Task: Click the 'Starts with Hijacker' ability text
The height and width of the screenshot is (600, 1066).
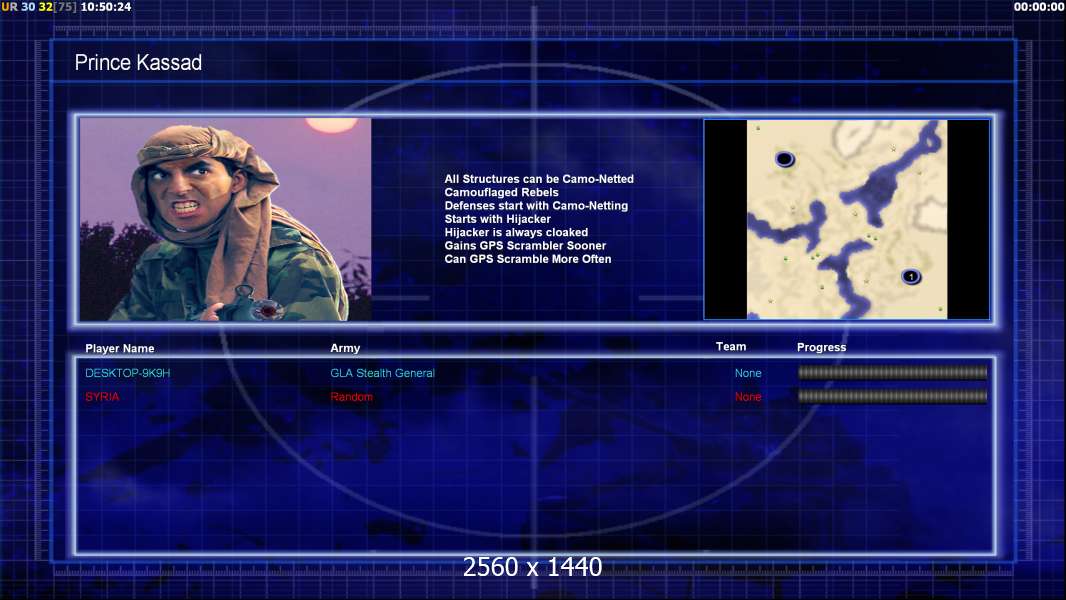Action: tap(498, 219)
